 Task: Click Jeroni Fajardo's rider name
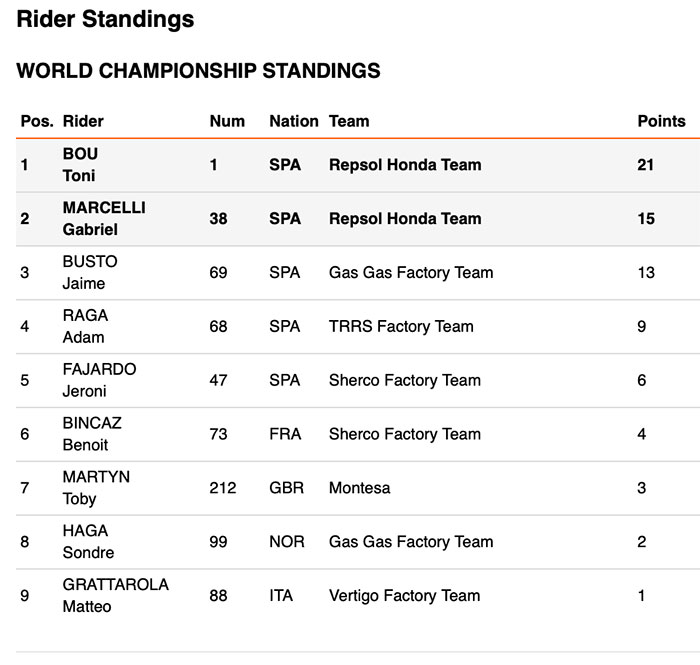click(x=99, y=381)
